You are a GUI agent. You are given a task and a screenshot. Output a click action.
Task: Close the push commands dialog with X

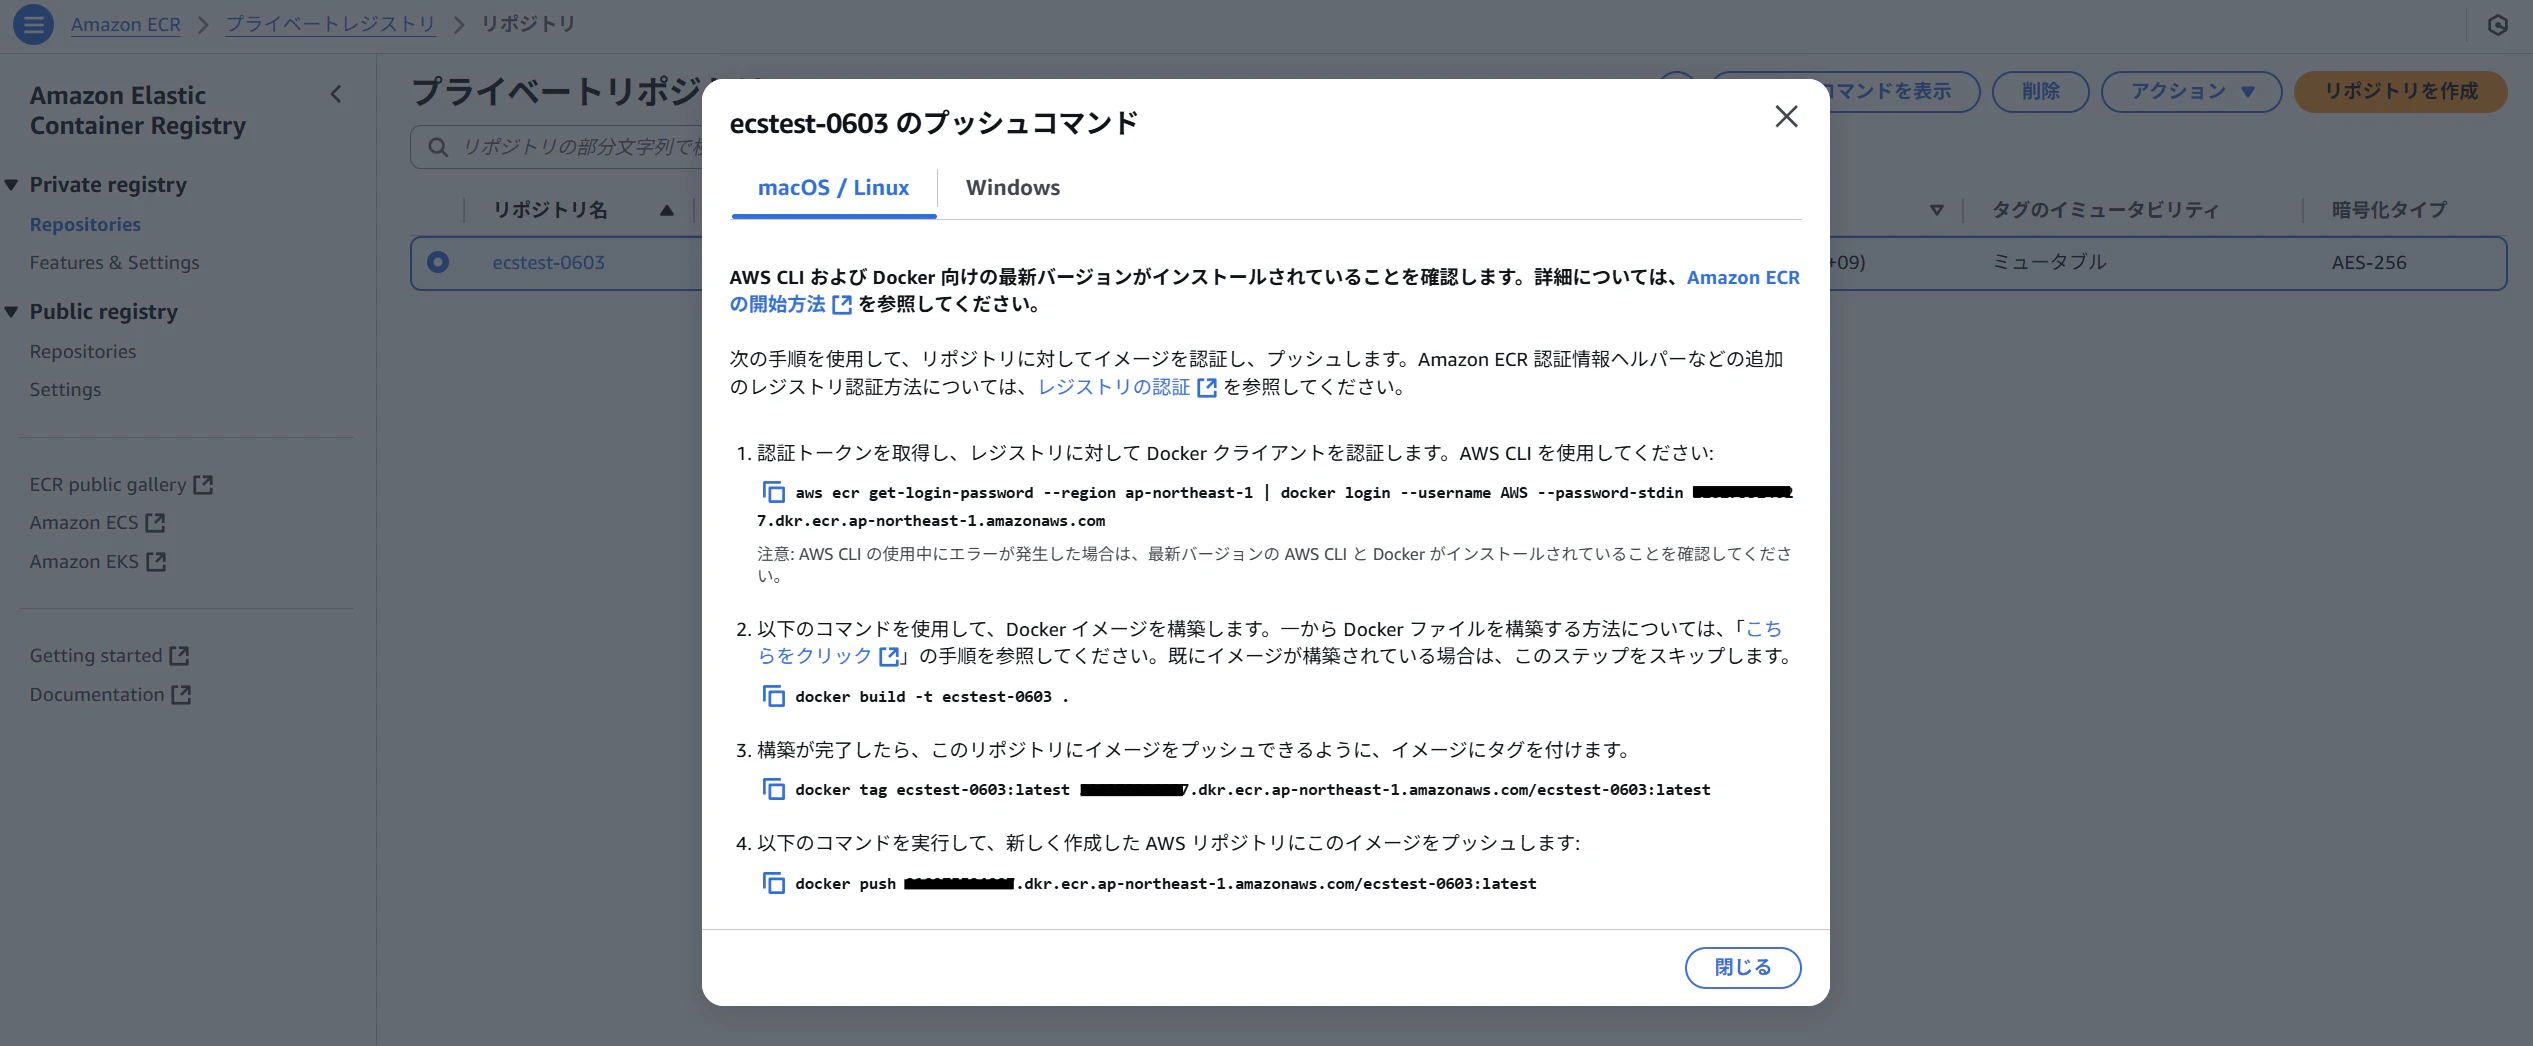[x=1786, y=117]
